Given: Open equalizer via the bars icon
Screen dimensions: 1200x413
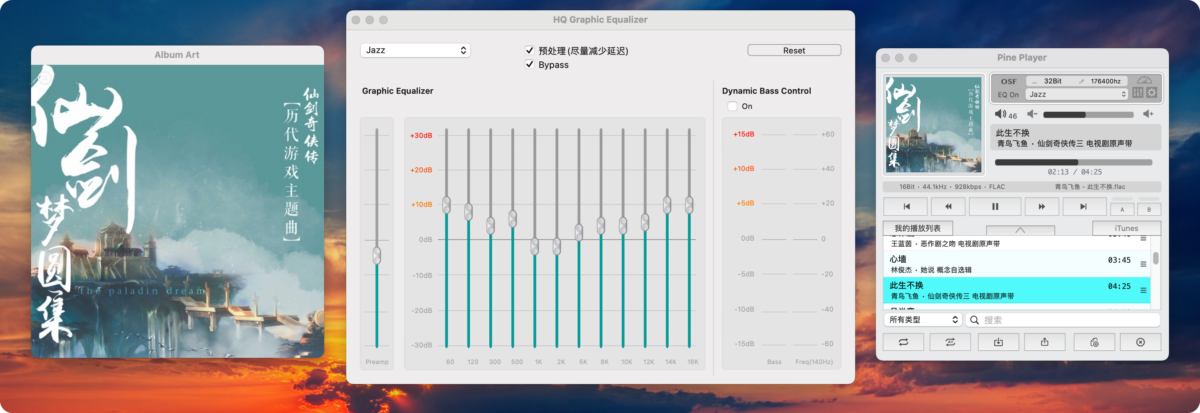Looking at the screenshot, I should [x=1138, y=94].
